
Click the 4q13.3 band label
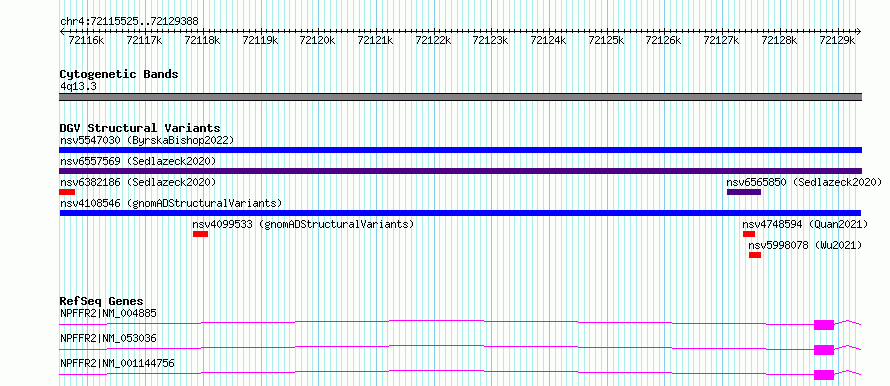(78, 86)
